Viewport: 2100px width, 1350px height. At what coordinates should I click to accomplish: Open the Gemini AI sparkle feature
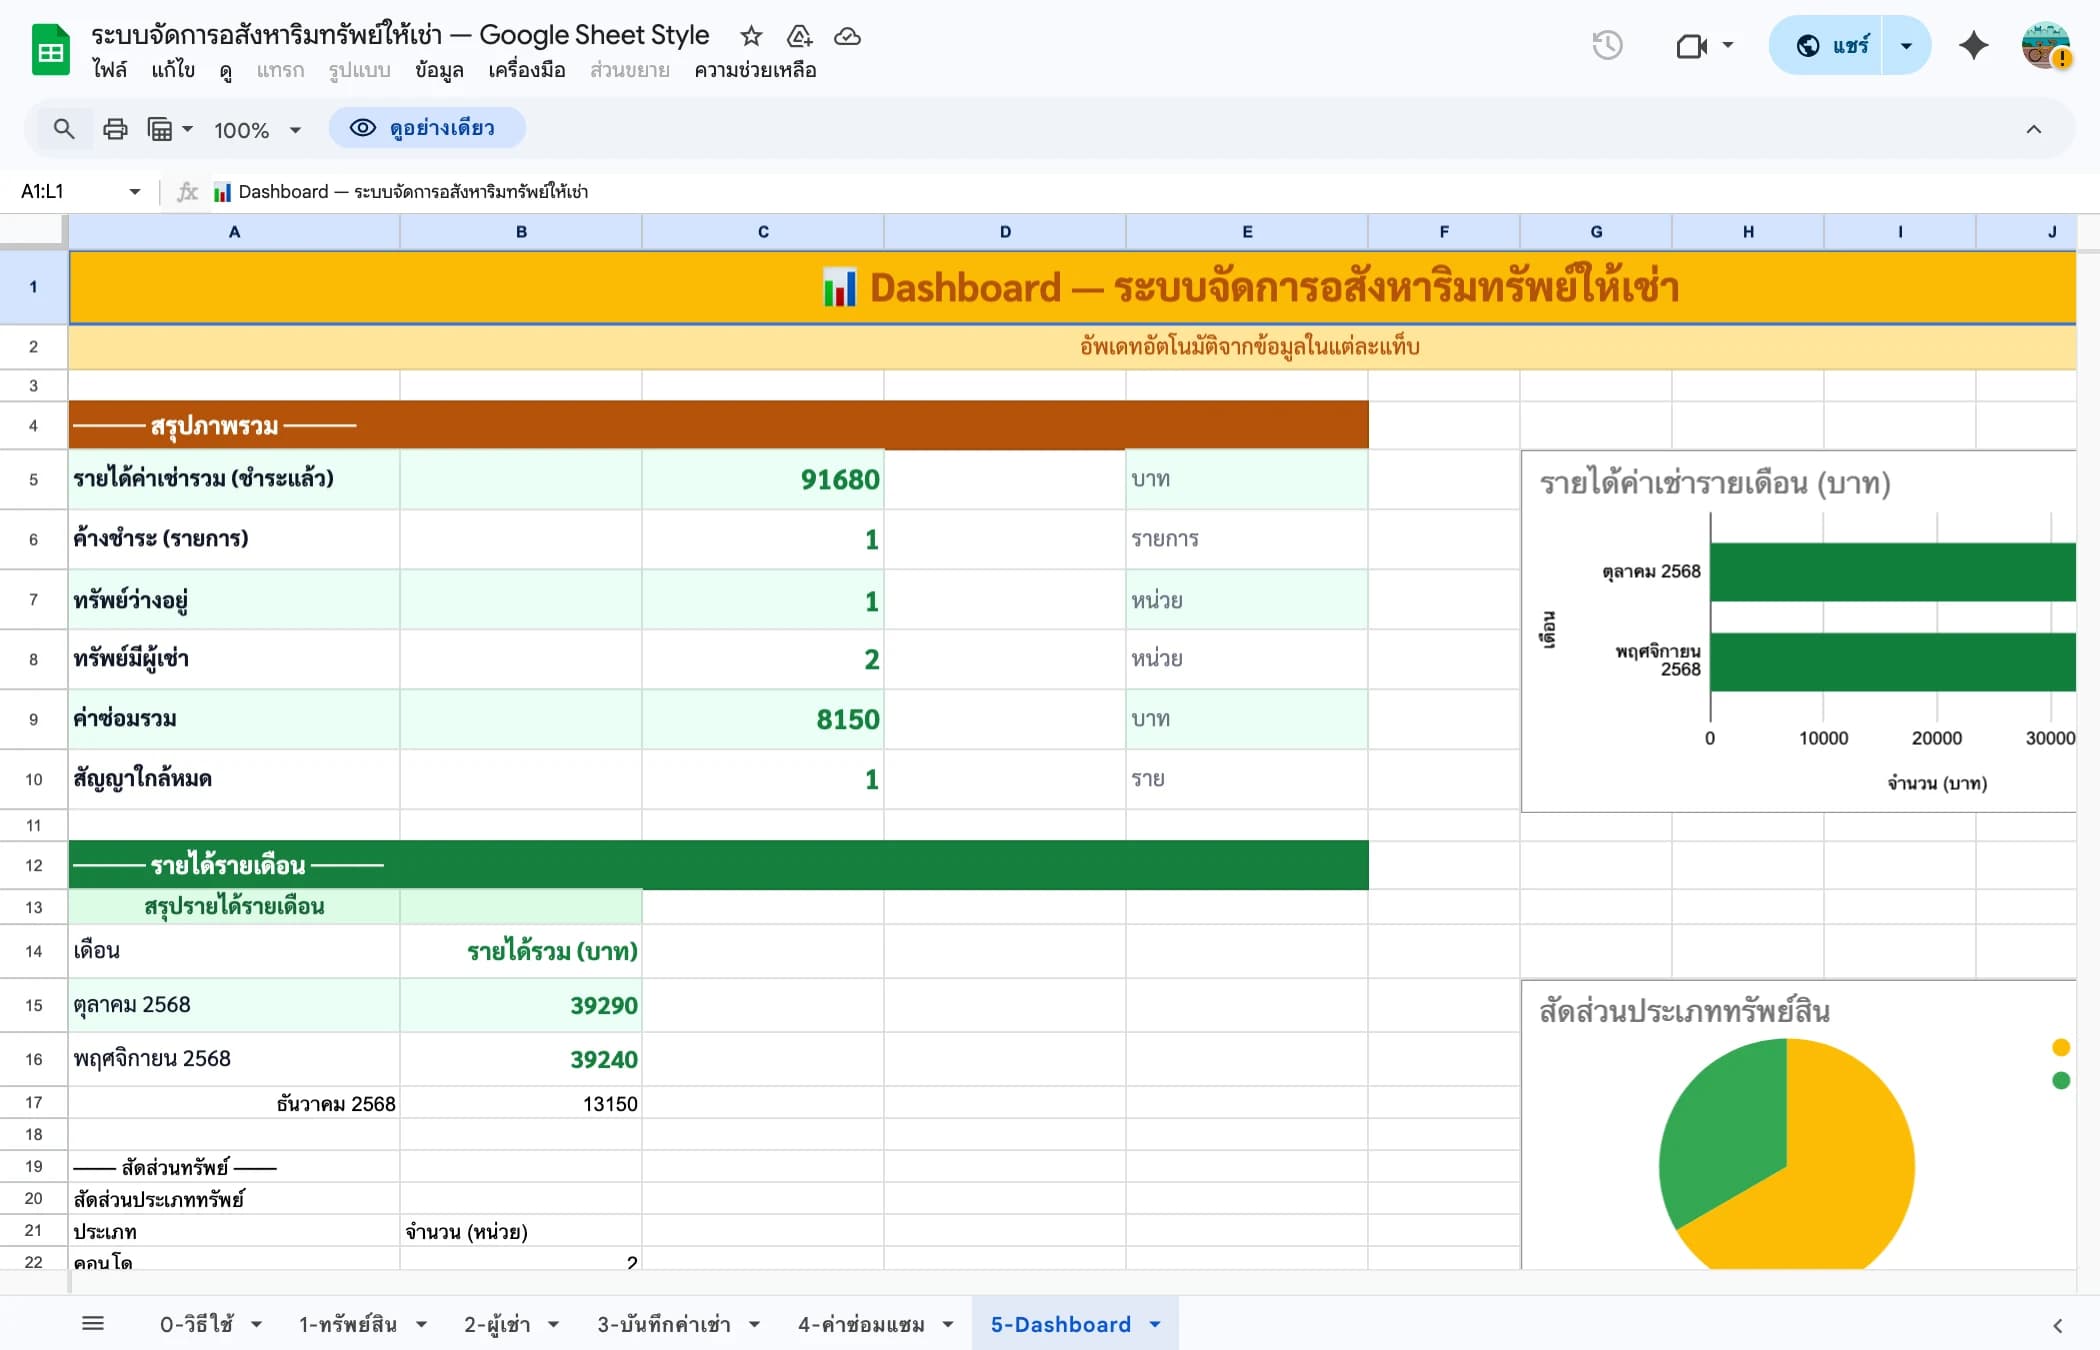[1973, 45]
